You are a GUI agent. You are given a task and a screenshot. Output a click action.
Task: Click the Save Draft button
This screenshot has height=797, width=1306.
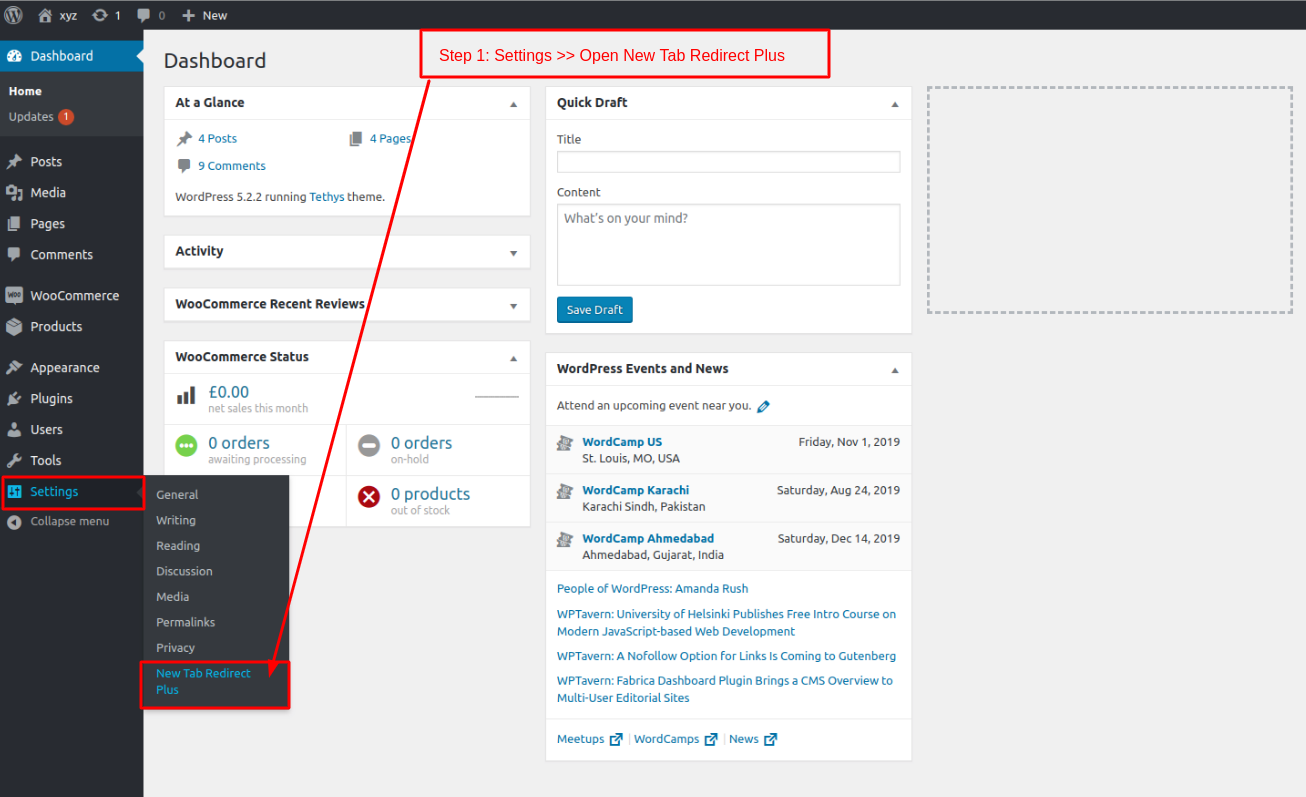click(x=595, y=310)
